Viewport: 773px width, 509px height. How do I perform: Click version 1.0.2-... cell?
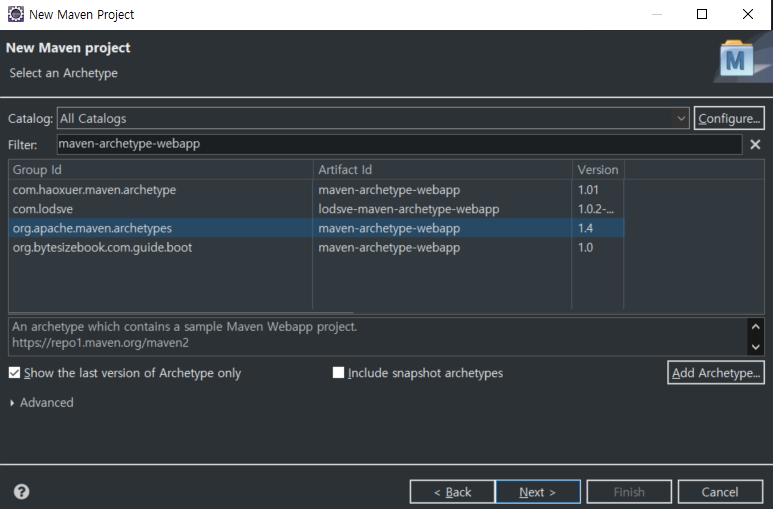click(596, 209)
